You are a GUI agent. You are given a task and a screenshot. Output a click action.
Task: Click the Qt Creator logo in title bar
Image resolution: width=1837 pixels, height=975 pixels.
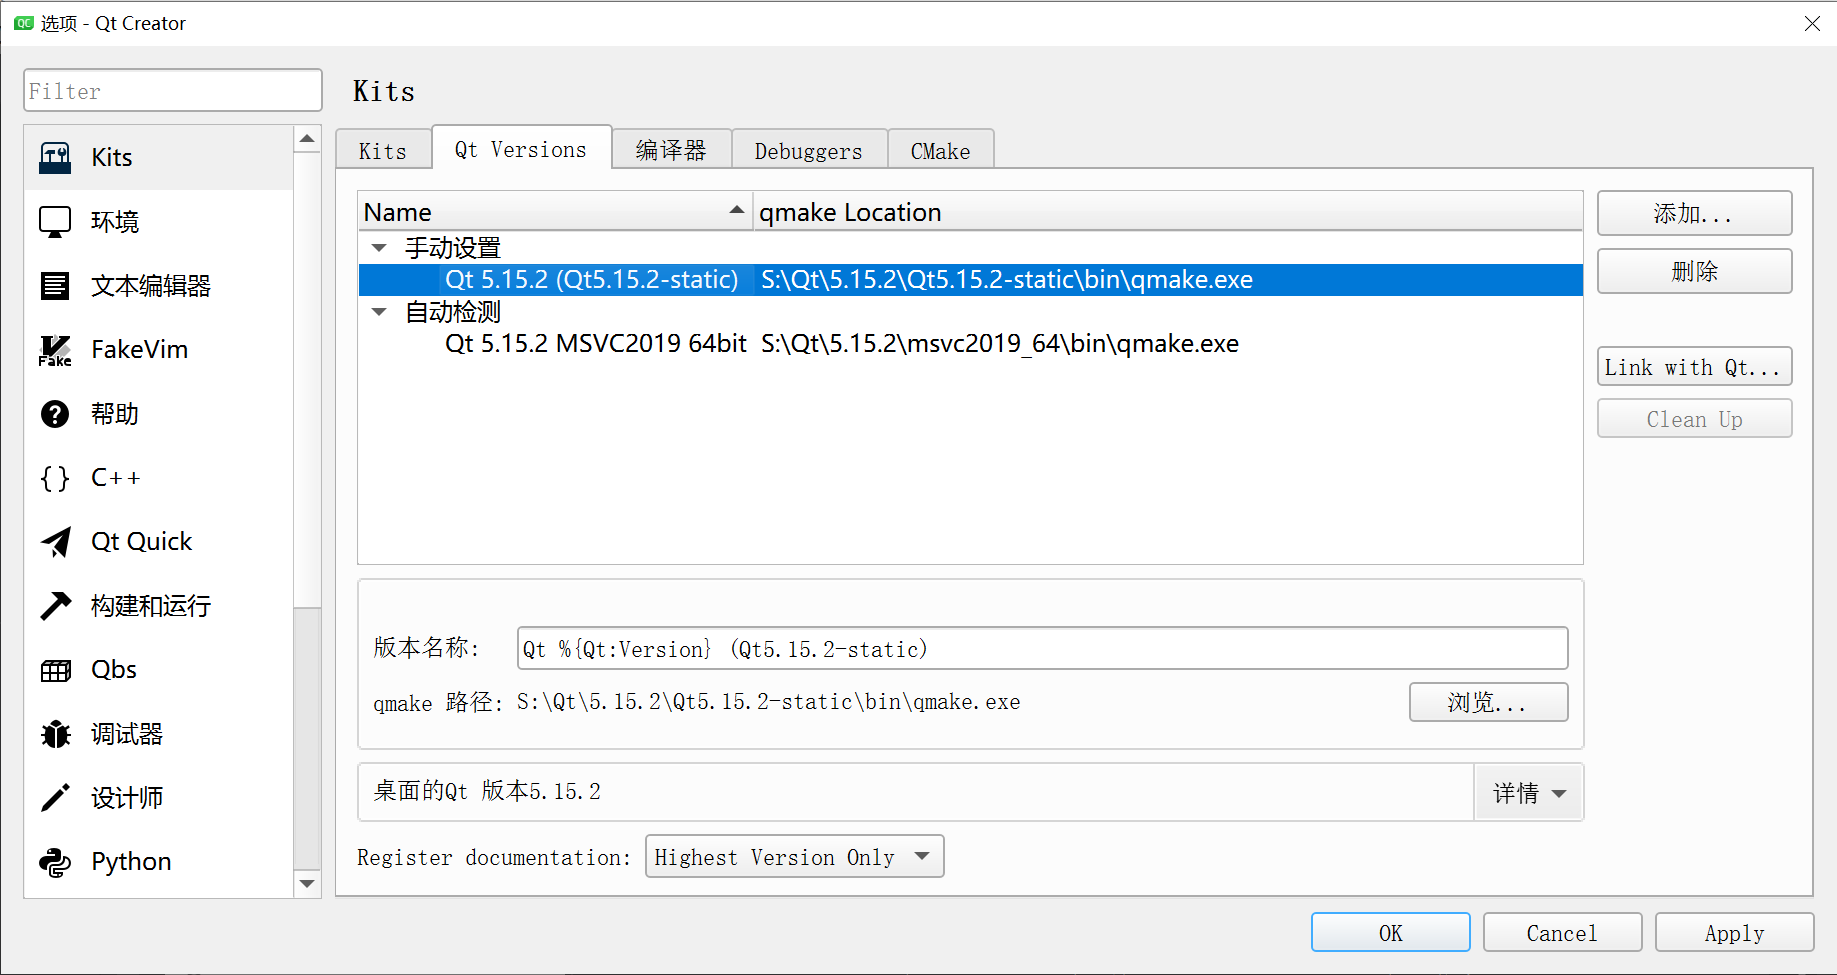24,23
